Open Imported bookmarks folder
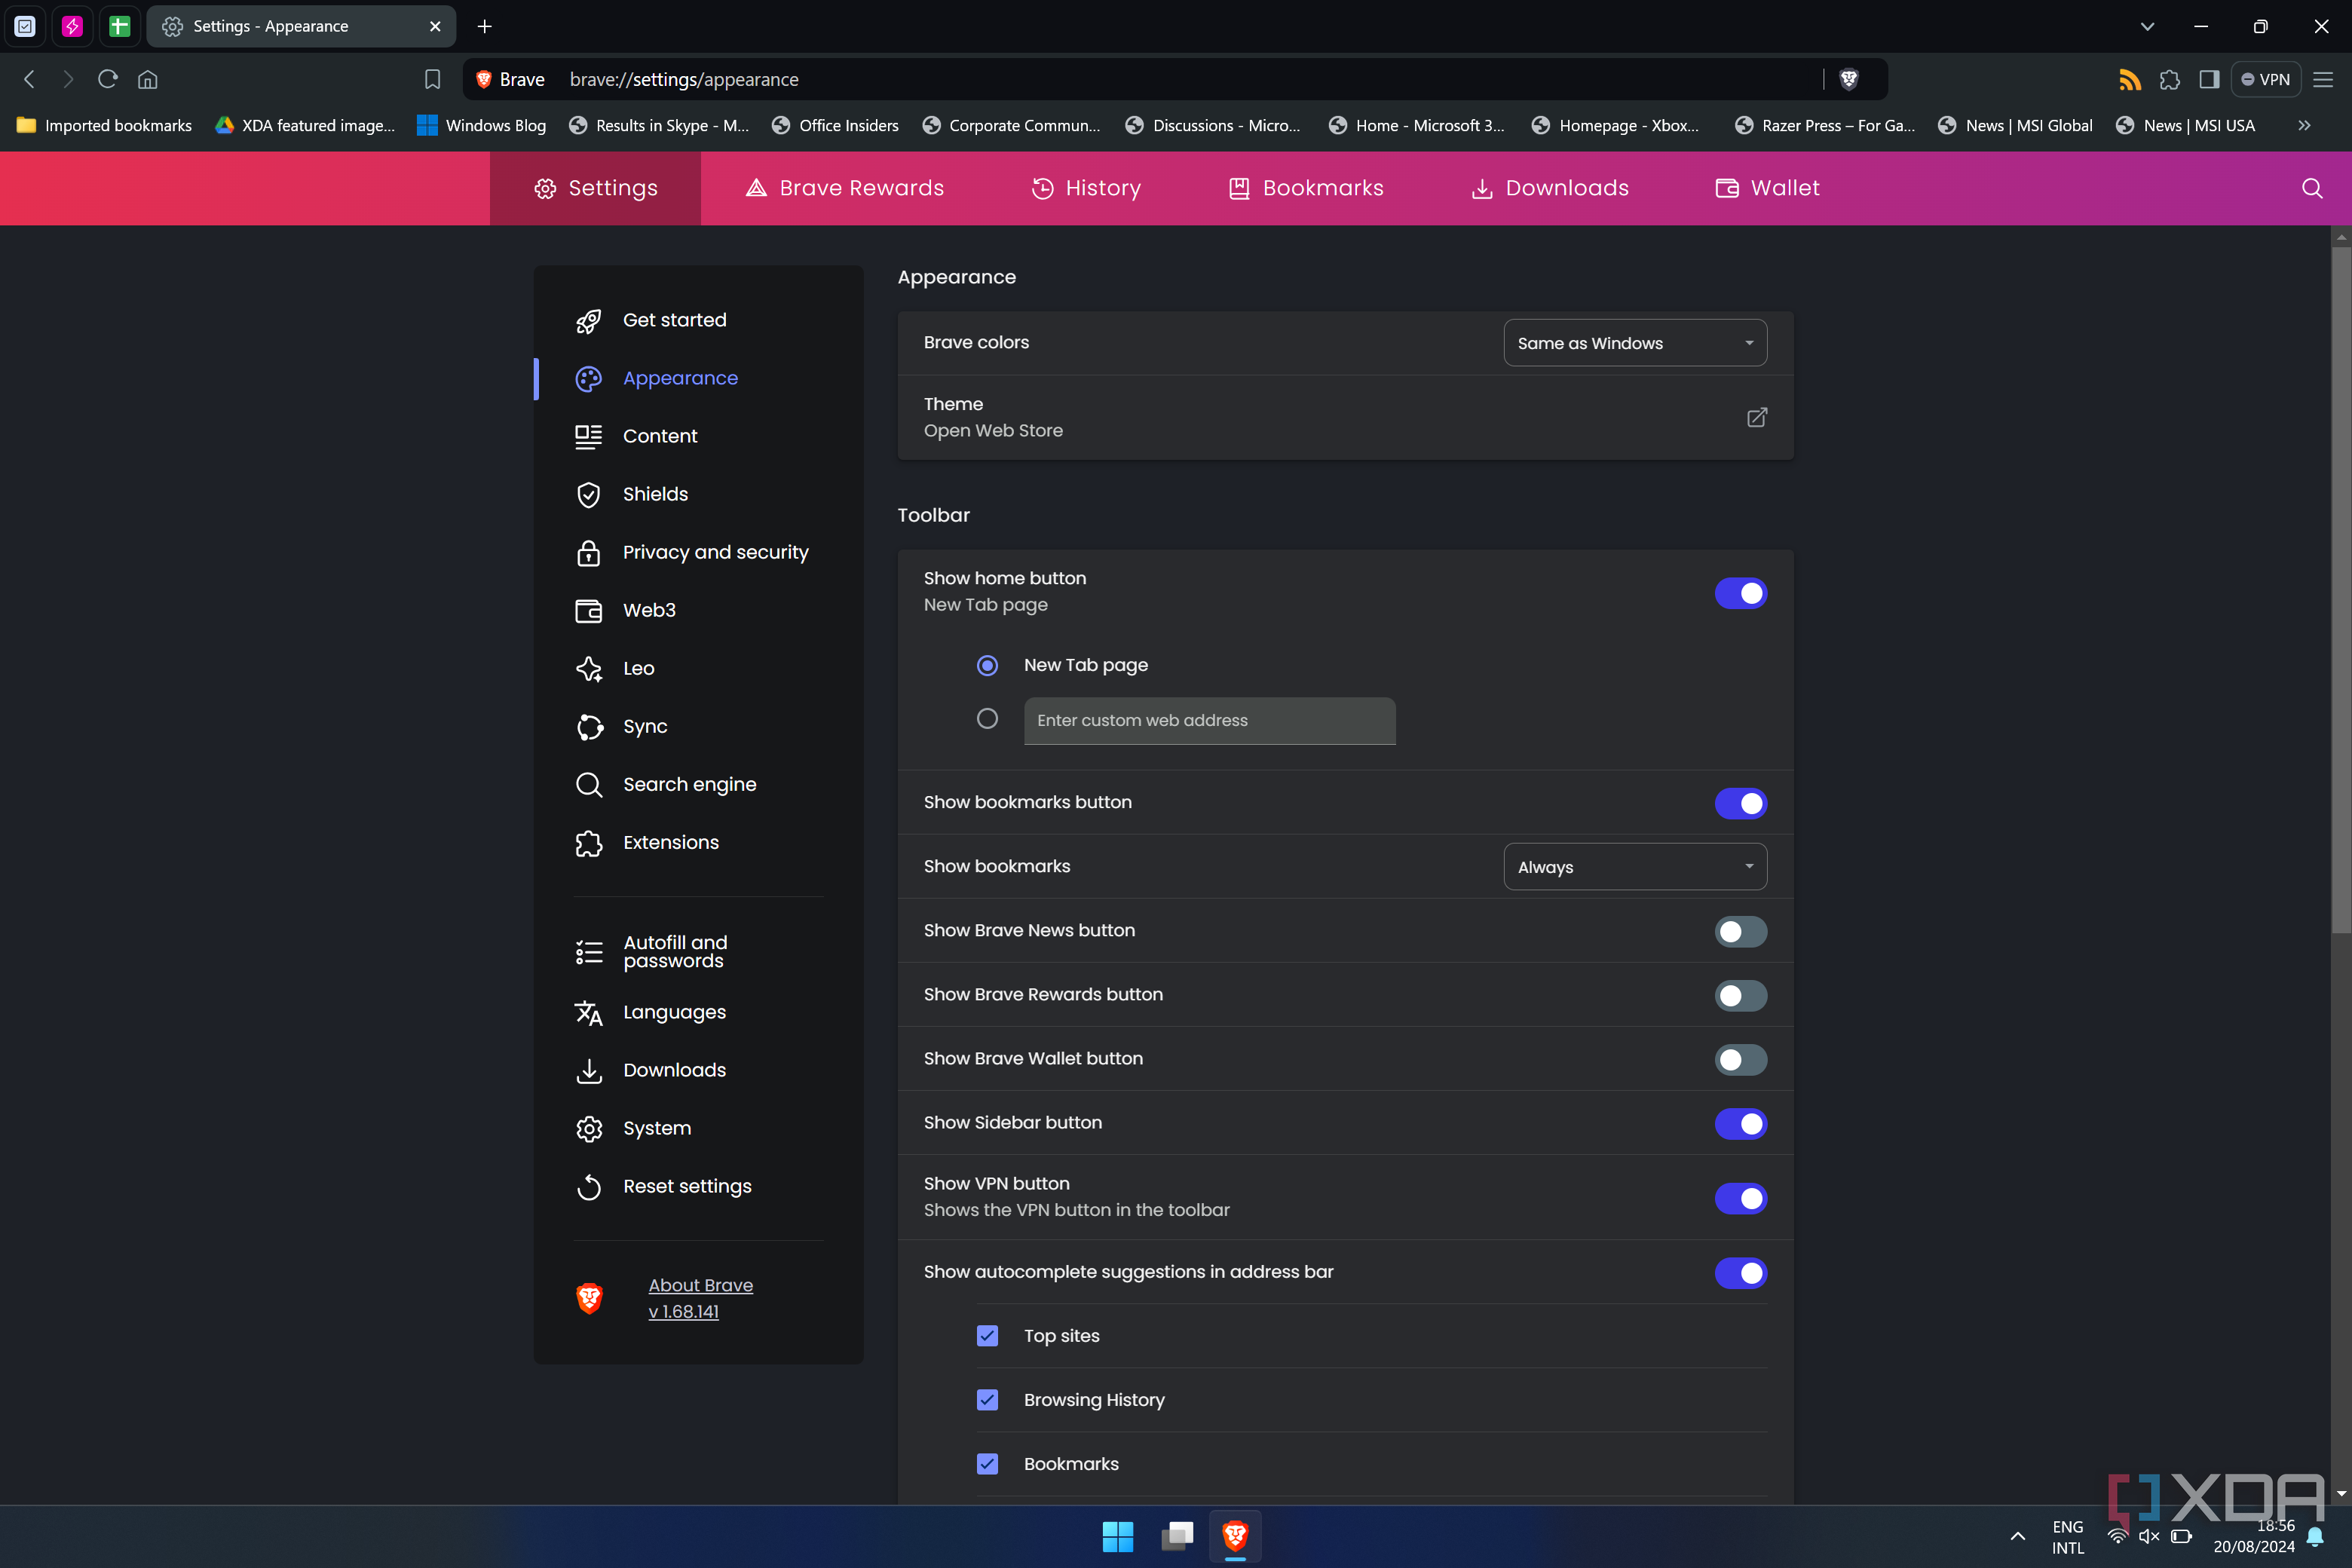Viewport: 2352px width, 1568px height. [104, 125]
